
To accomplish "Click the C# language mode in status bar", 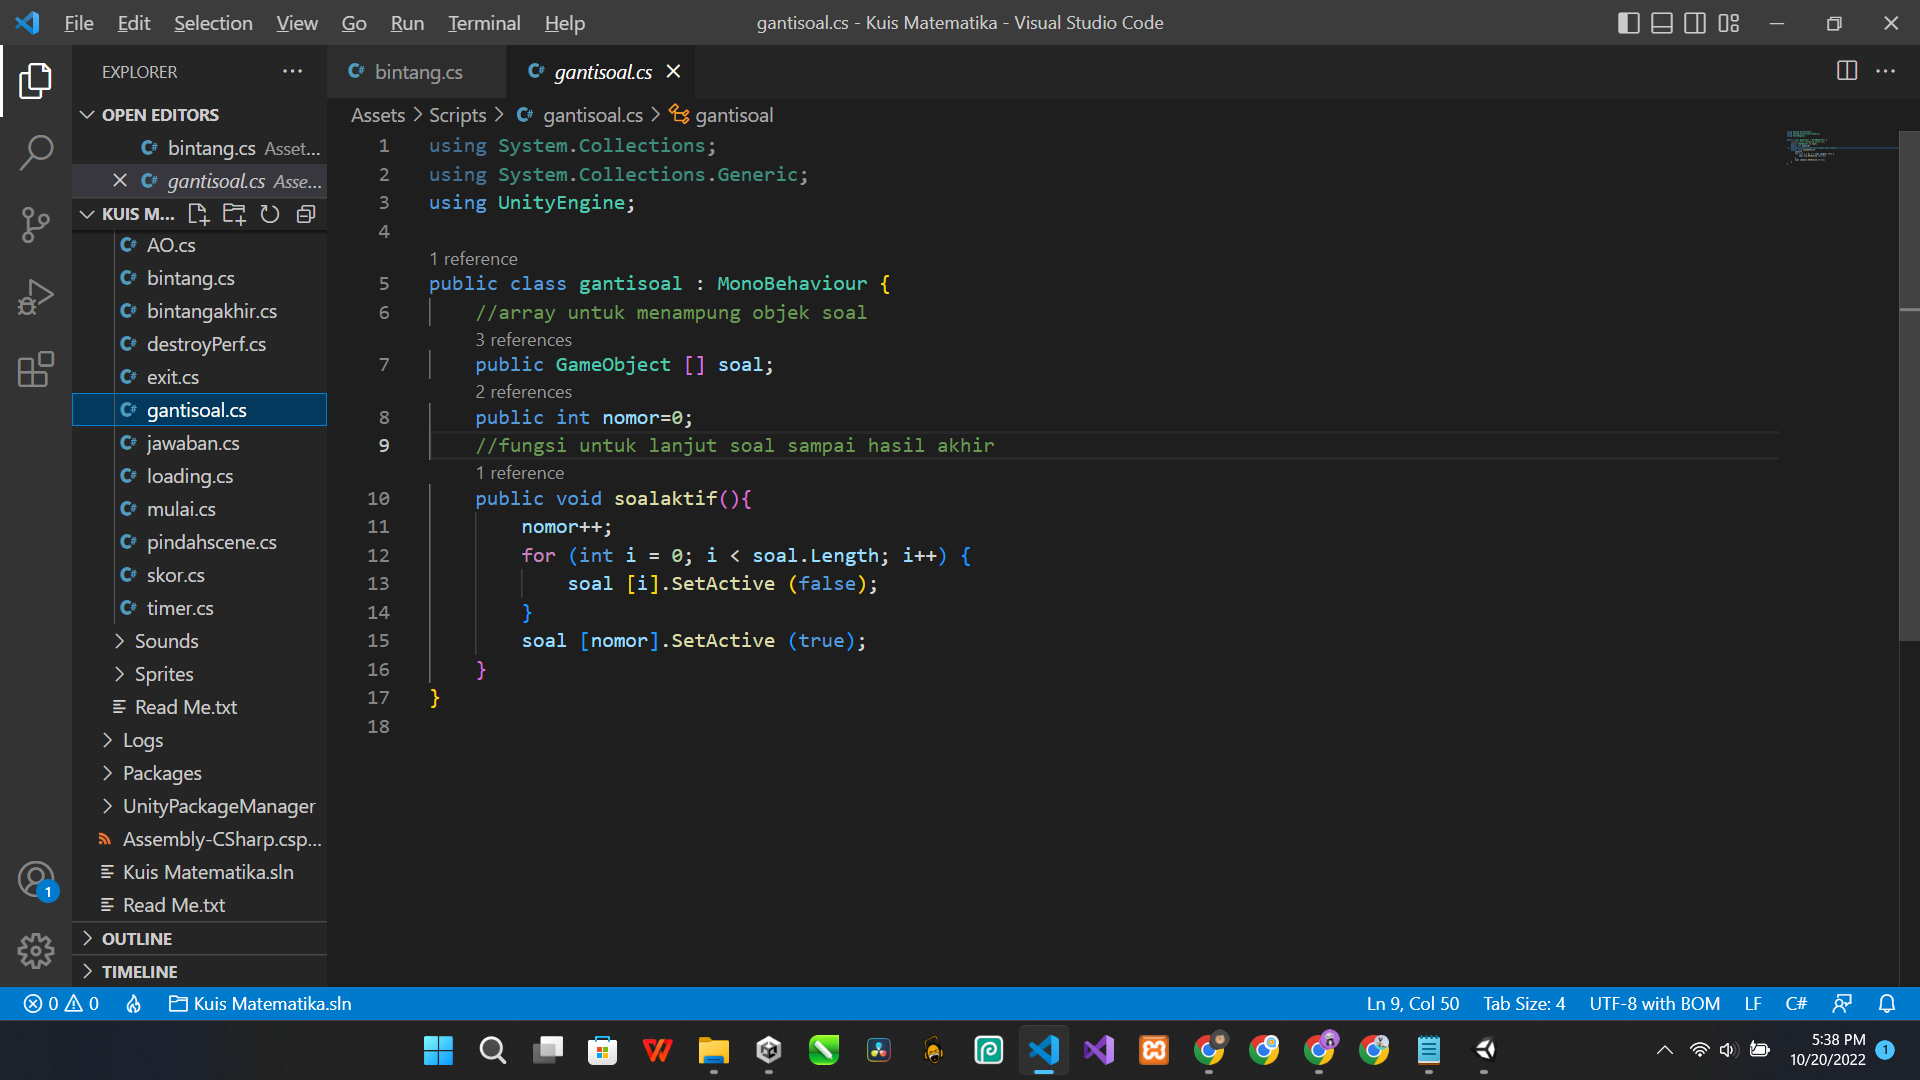I will click(1795, 1004).
